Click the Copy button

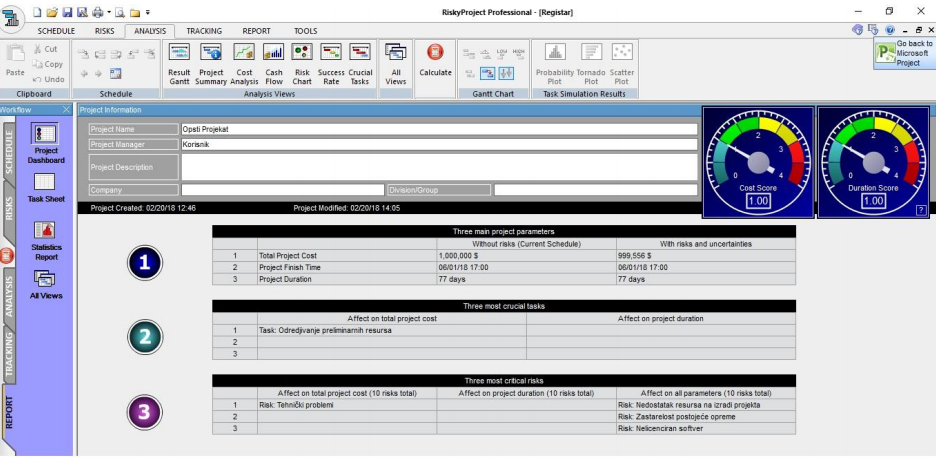point(47,64)
